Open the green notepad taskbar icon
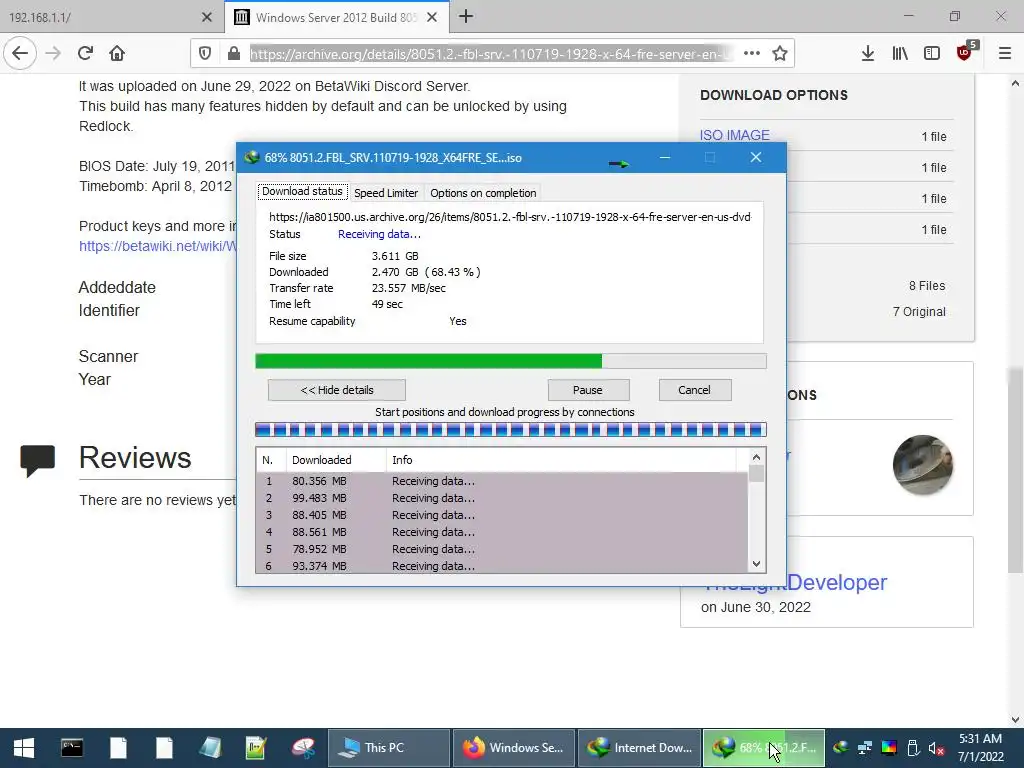 tap(256, 748)
